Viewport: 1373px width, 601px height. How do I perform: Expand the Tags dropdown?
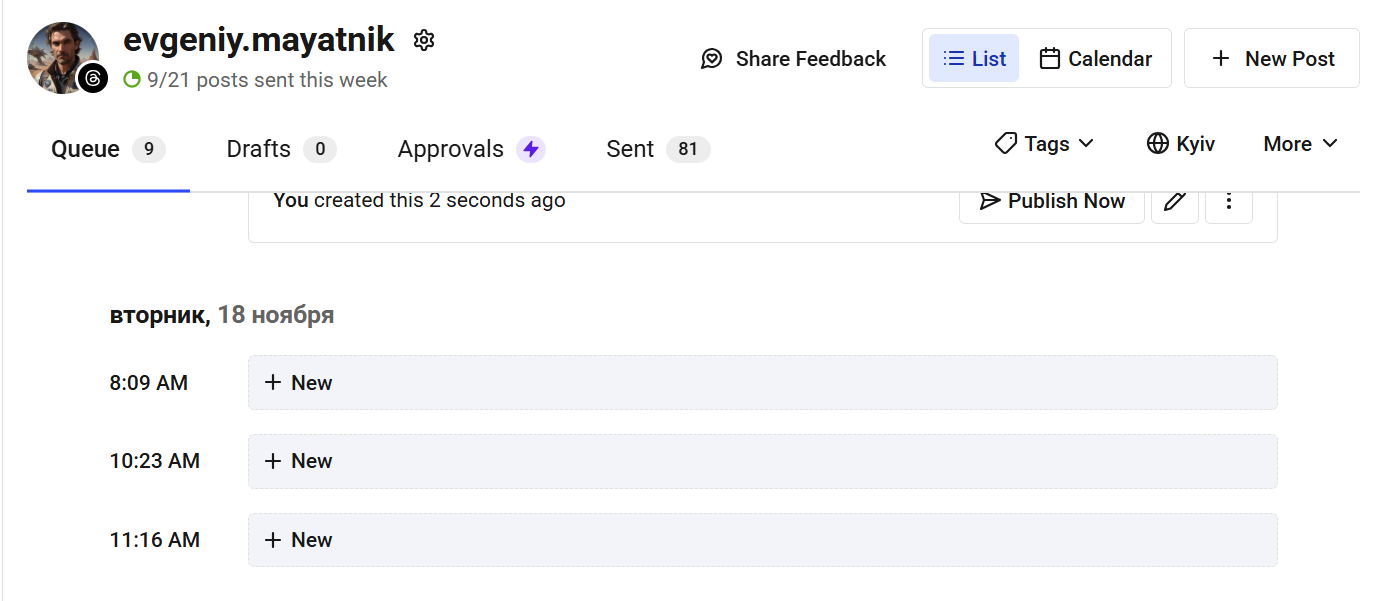1045,144
